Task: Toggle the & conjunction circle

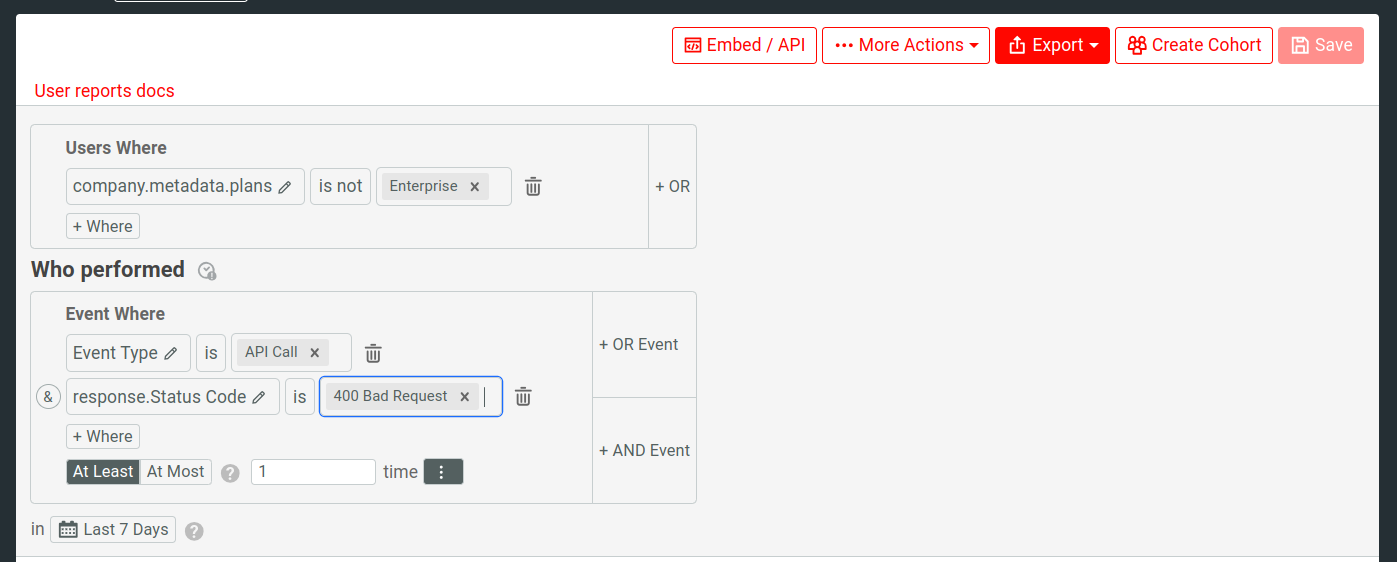Action: [x=48, y=397]
